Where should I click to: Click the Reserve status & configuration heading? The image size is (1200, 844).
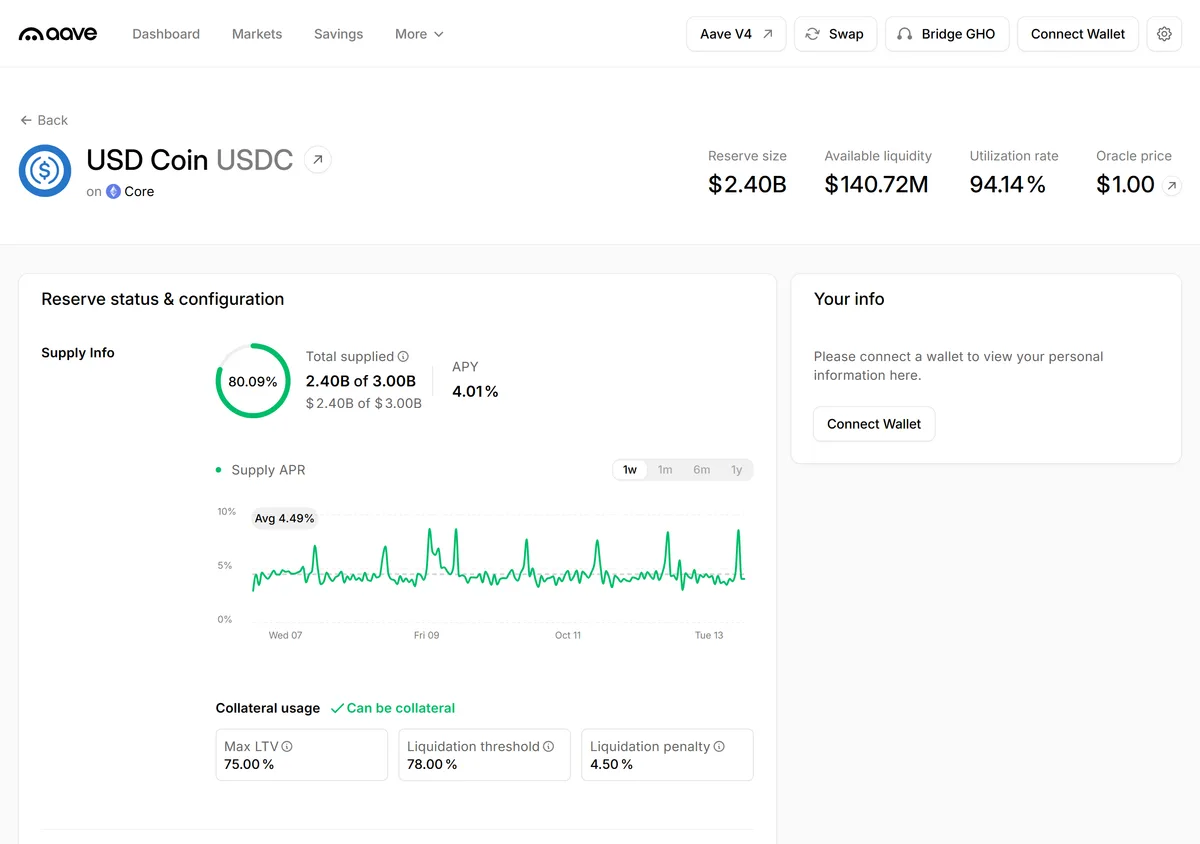163,299
